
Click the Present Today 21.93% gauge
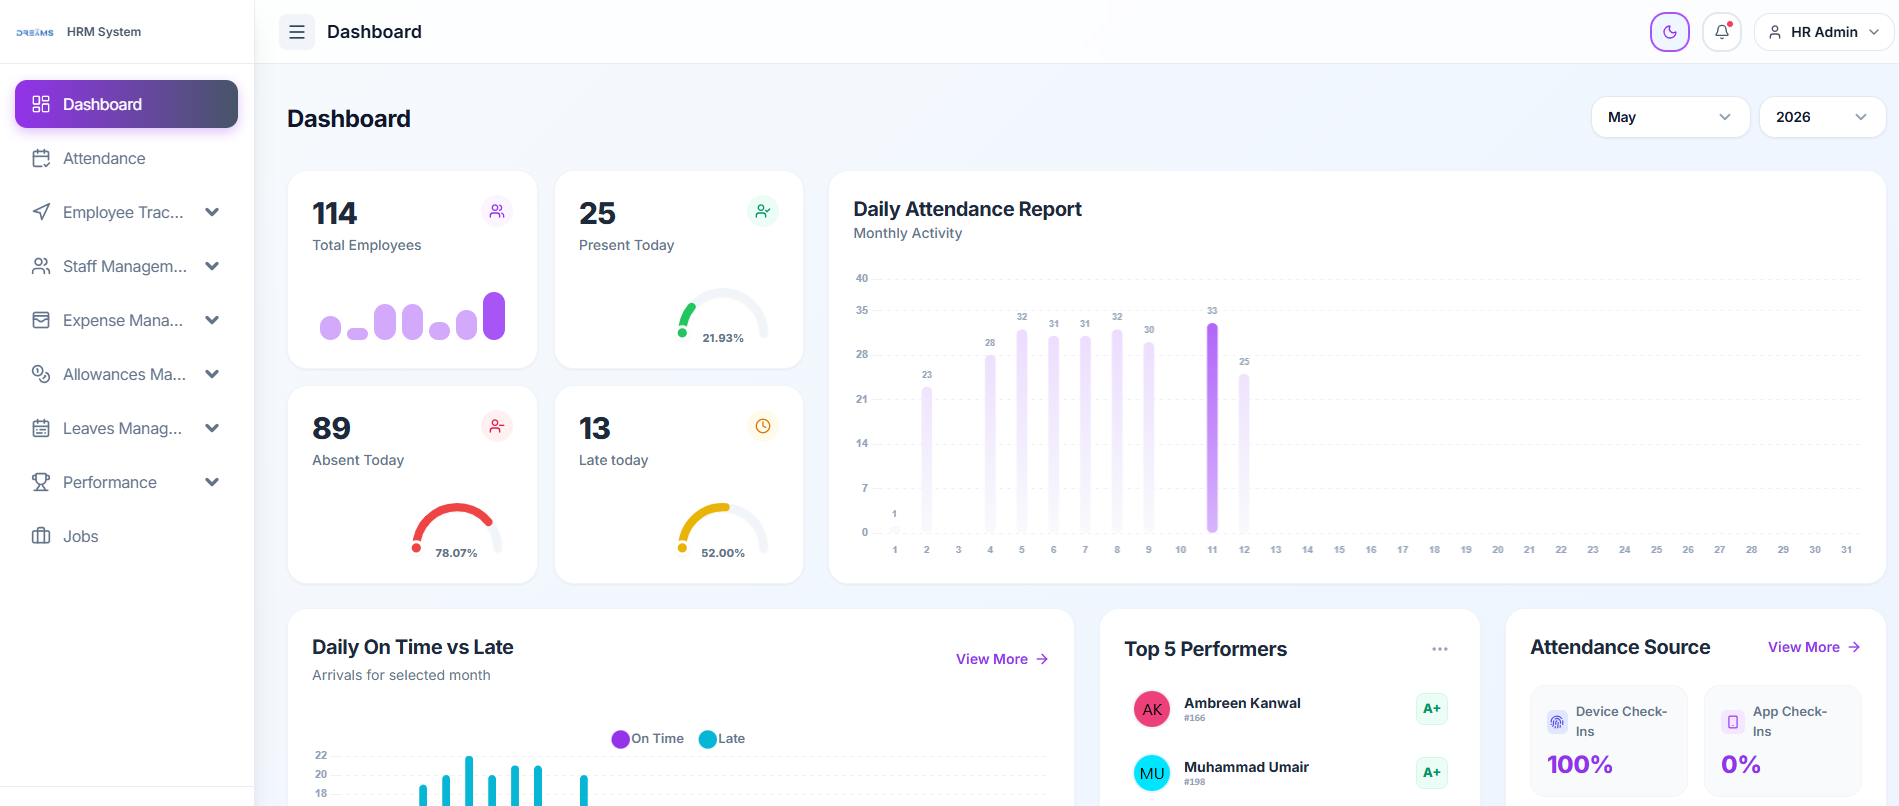[723, 316]
